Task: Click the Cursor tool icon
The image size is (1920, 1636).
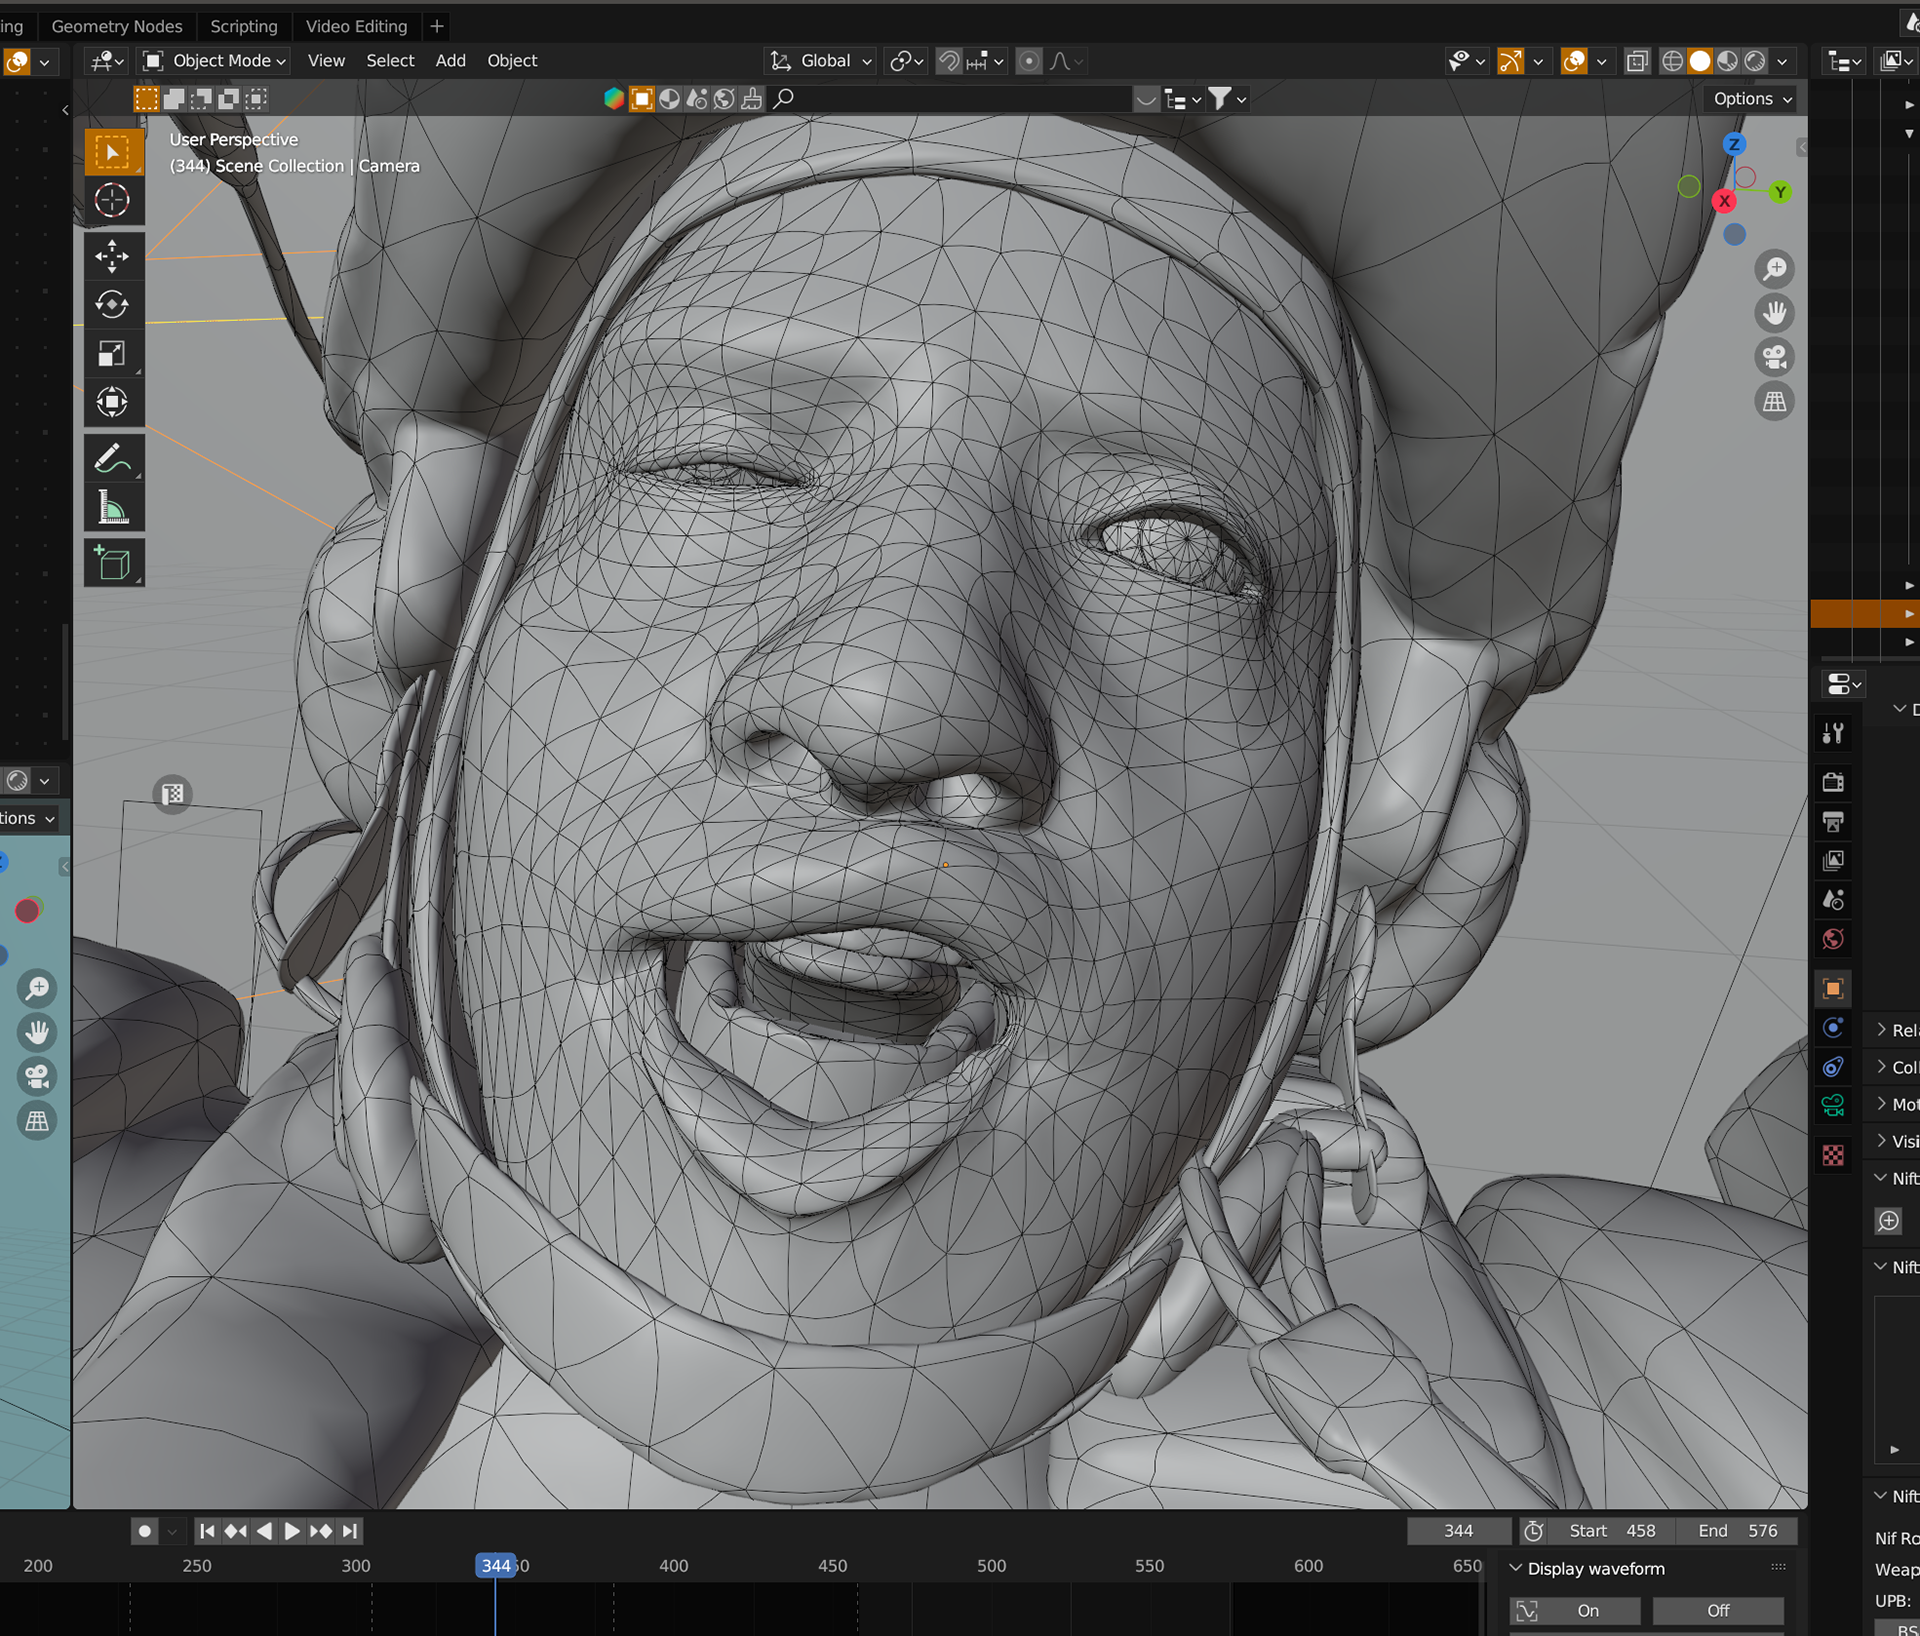Action: tap(112, 201)
